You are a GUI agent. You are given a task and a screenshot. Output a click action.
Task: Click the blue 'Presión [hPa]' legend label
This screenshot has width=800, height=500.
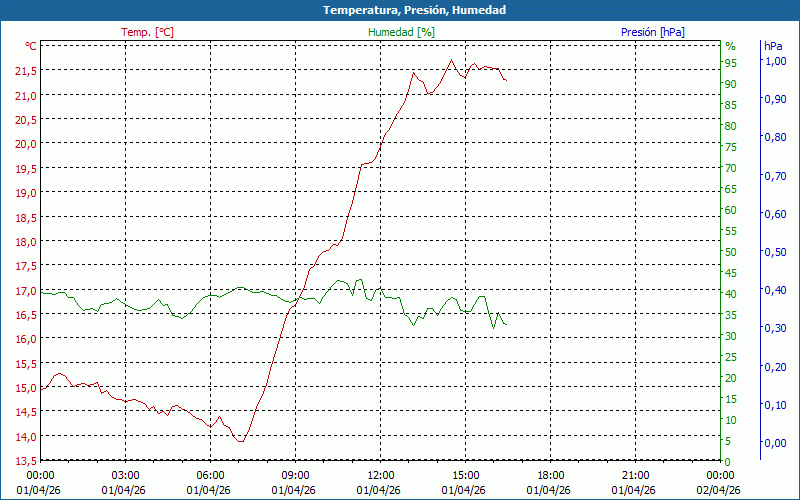(653, 32)
